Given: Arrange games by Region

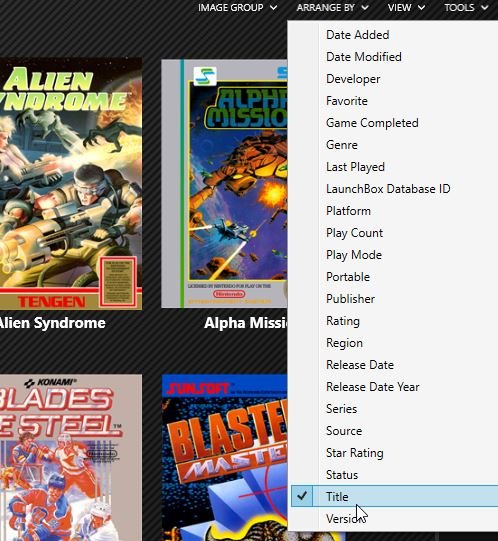Looking at the screenshot, I should [394, 343].
